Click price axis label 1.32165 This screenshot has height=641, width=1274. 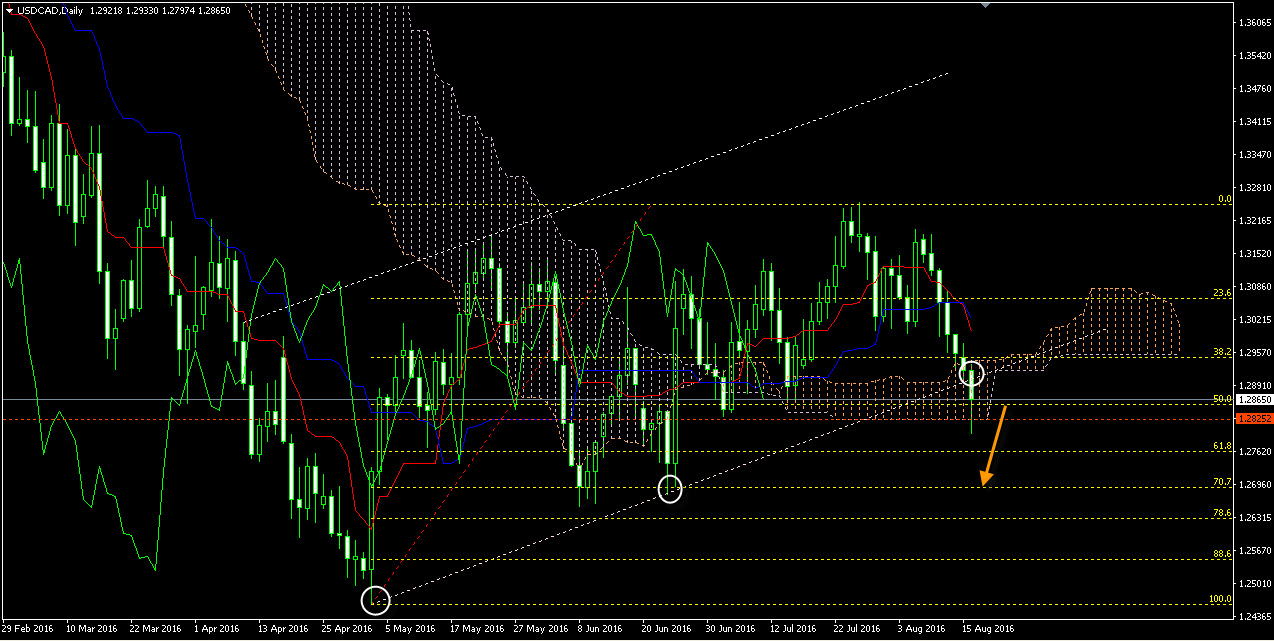(1254, 220)
